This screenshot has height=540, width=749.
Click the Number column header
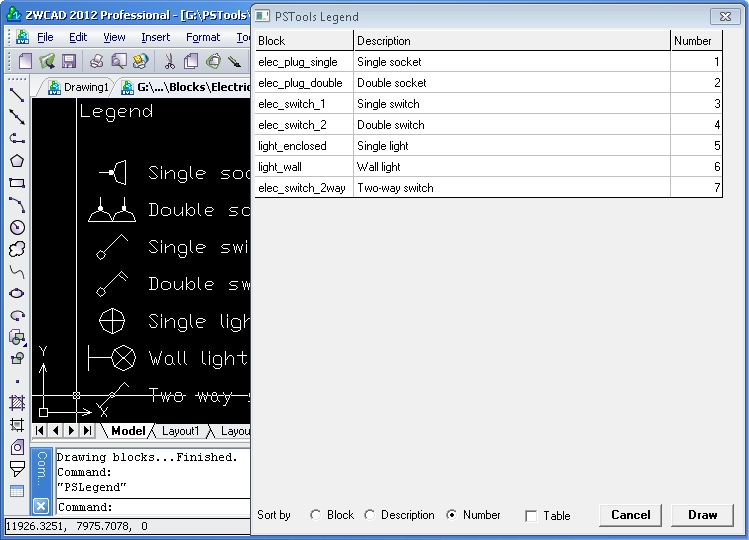point(696,41)
